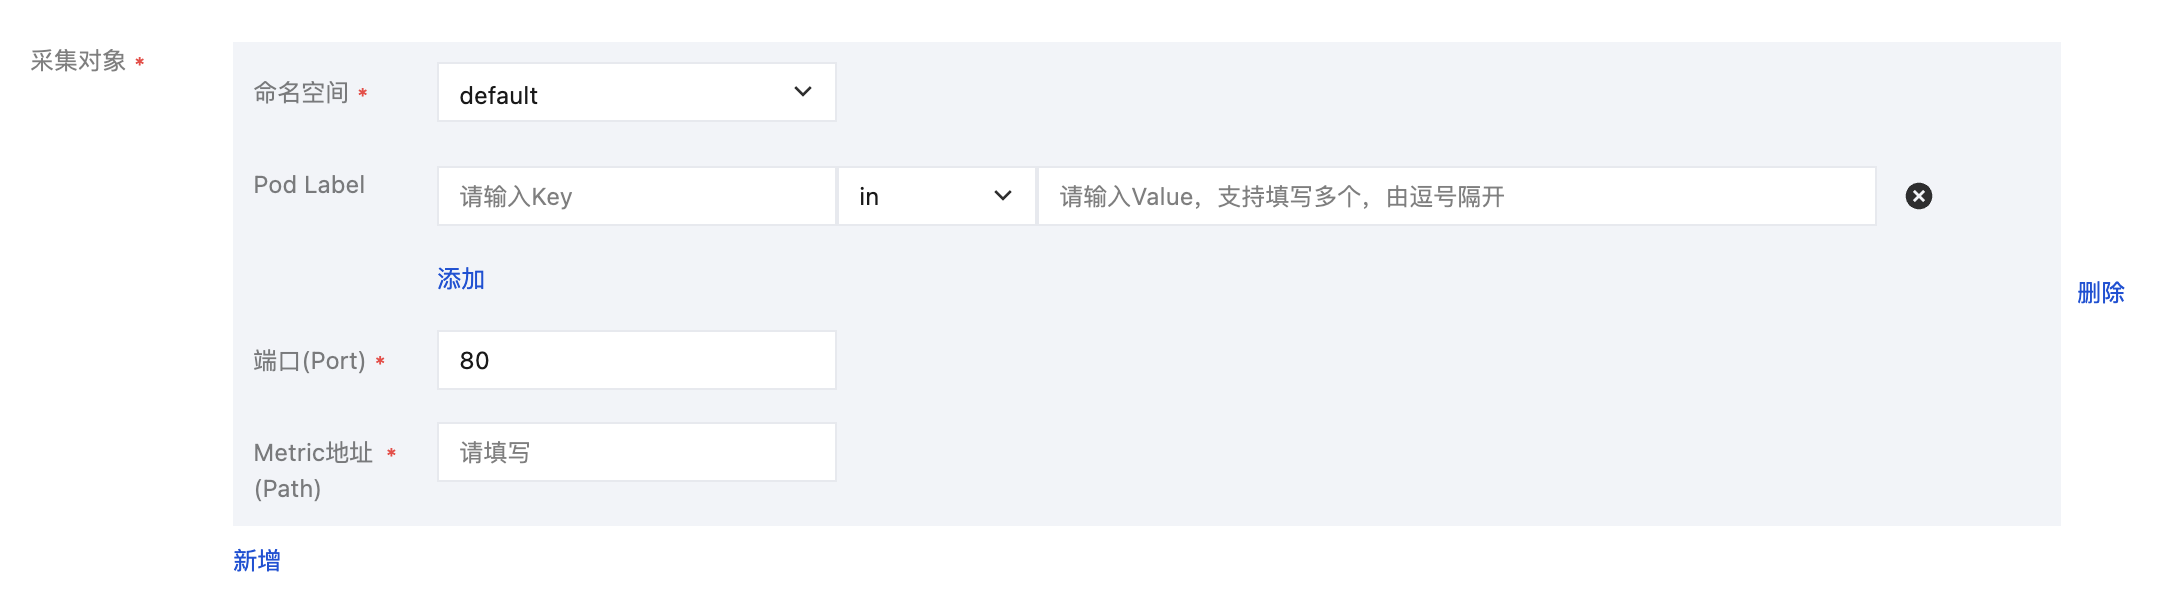Image resolution: width=2160 pixels, height=598 pixels.
Task: Open the namespace selector showing "default"
Action: (620, 93)
